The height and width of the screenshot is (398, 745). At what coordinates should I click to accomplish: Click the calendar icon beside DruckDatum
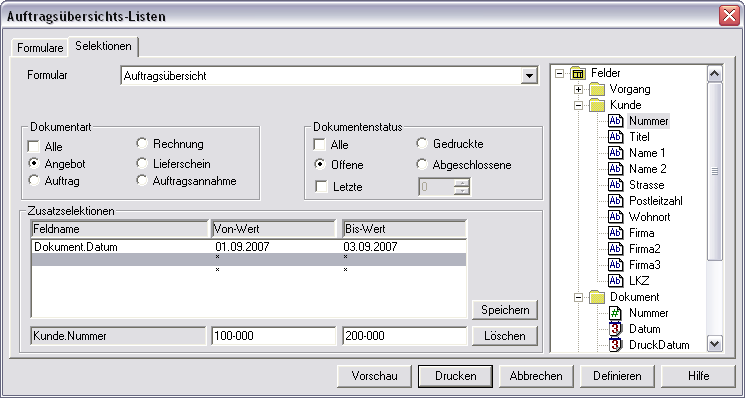[x=615, y=345]
